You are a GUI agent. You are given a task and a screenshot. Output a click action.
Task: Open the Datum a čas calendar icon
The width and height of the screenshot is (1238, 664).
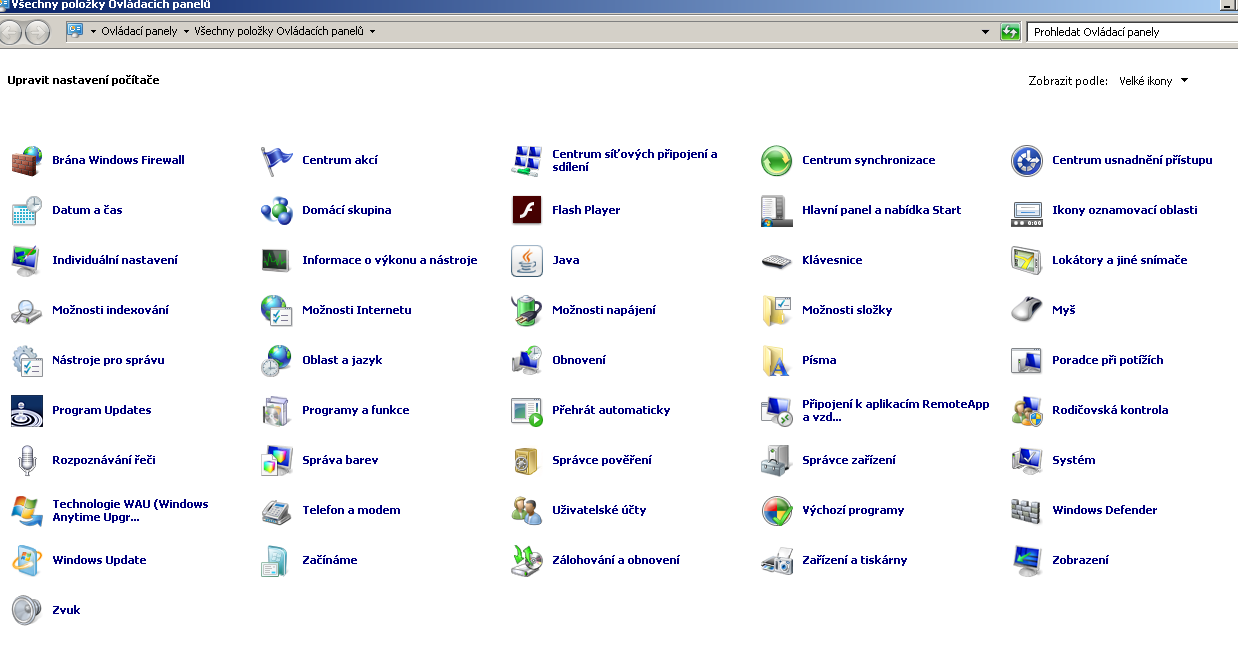(27, 210)
